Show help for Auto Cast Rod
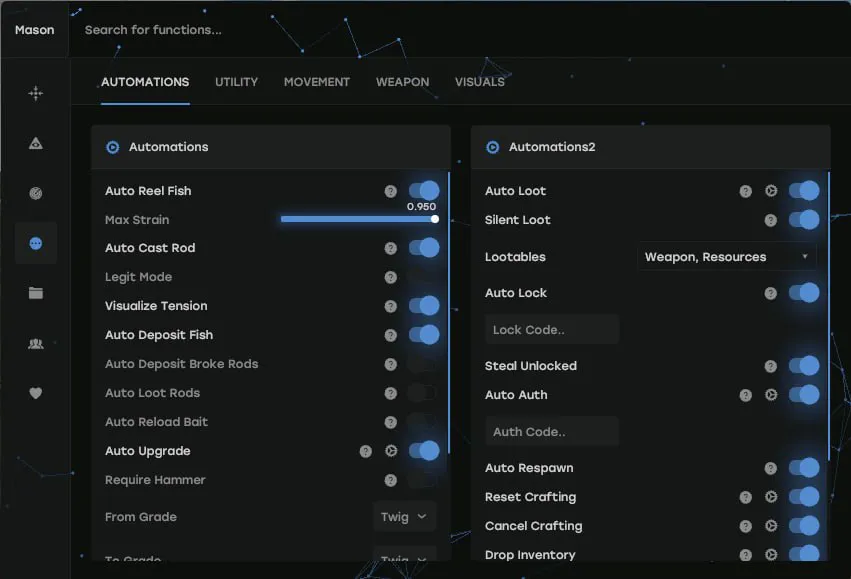 pyautogui.click(x=391, y=249)
